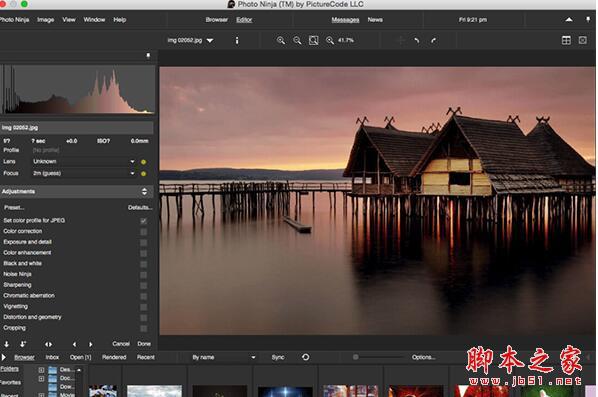598x397 pixels.
Task: Click the 41.7% zoom level magnifier icon
Action: 330,40
